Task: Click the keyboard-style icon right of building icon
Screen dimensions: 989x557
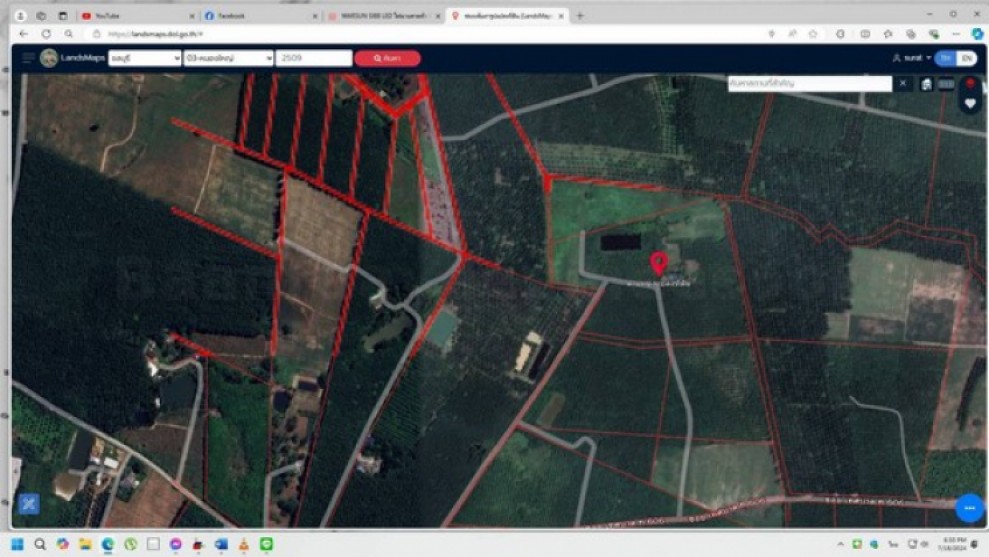Action: tap(946, 84)
